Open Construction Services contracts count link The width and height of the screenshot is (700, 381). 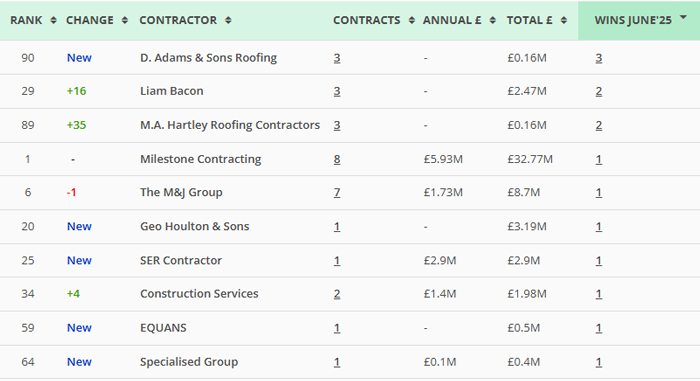[x=337, y=294]
